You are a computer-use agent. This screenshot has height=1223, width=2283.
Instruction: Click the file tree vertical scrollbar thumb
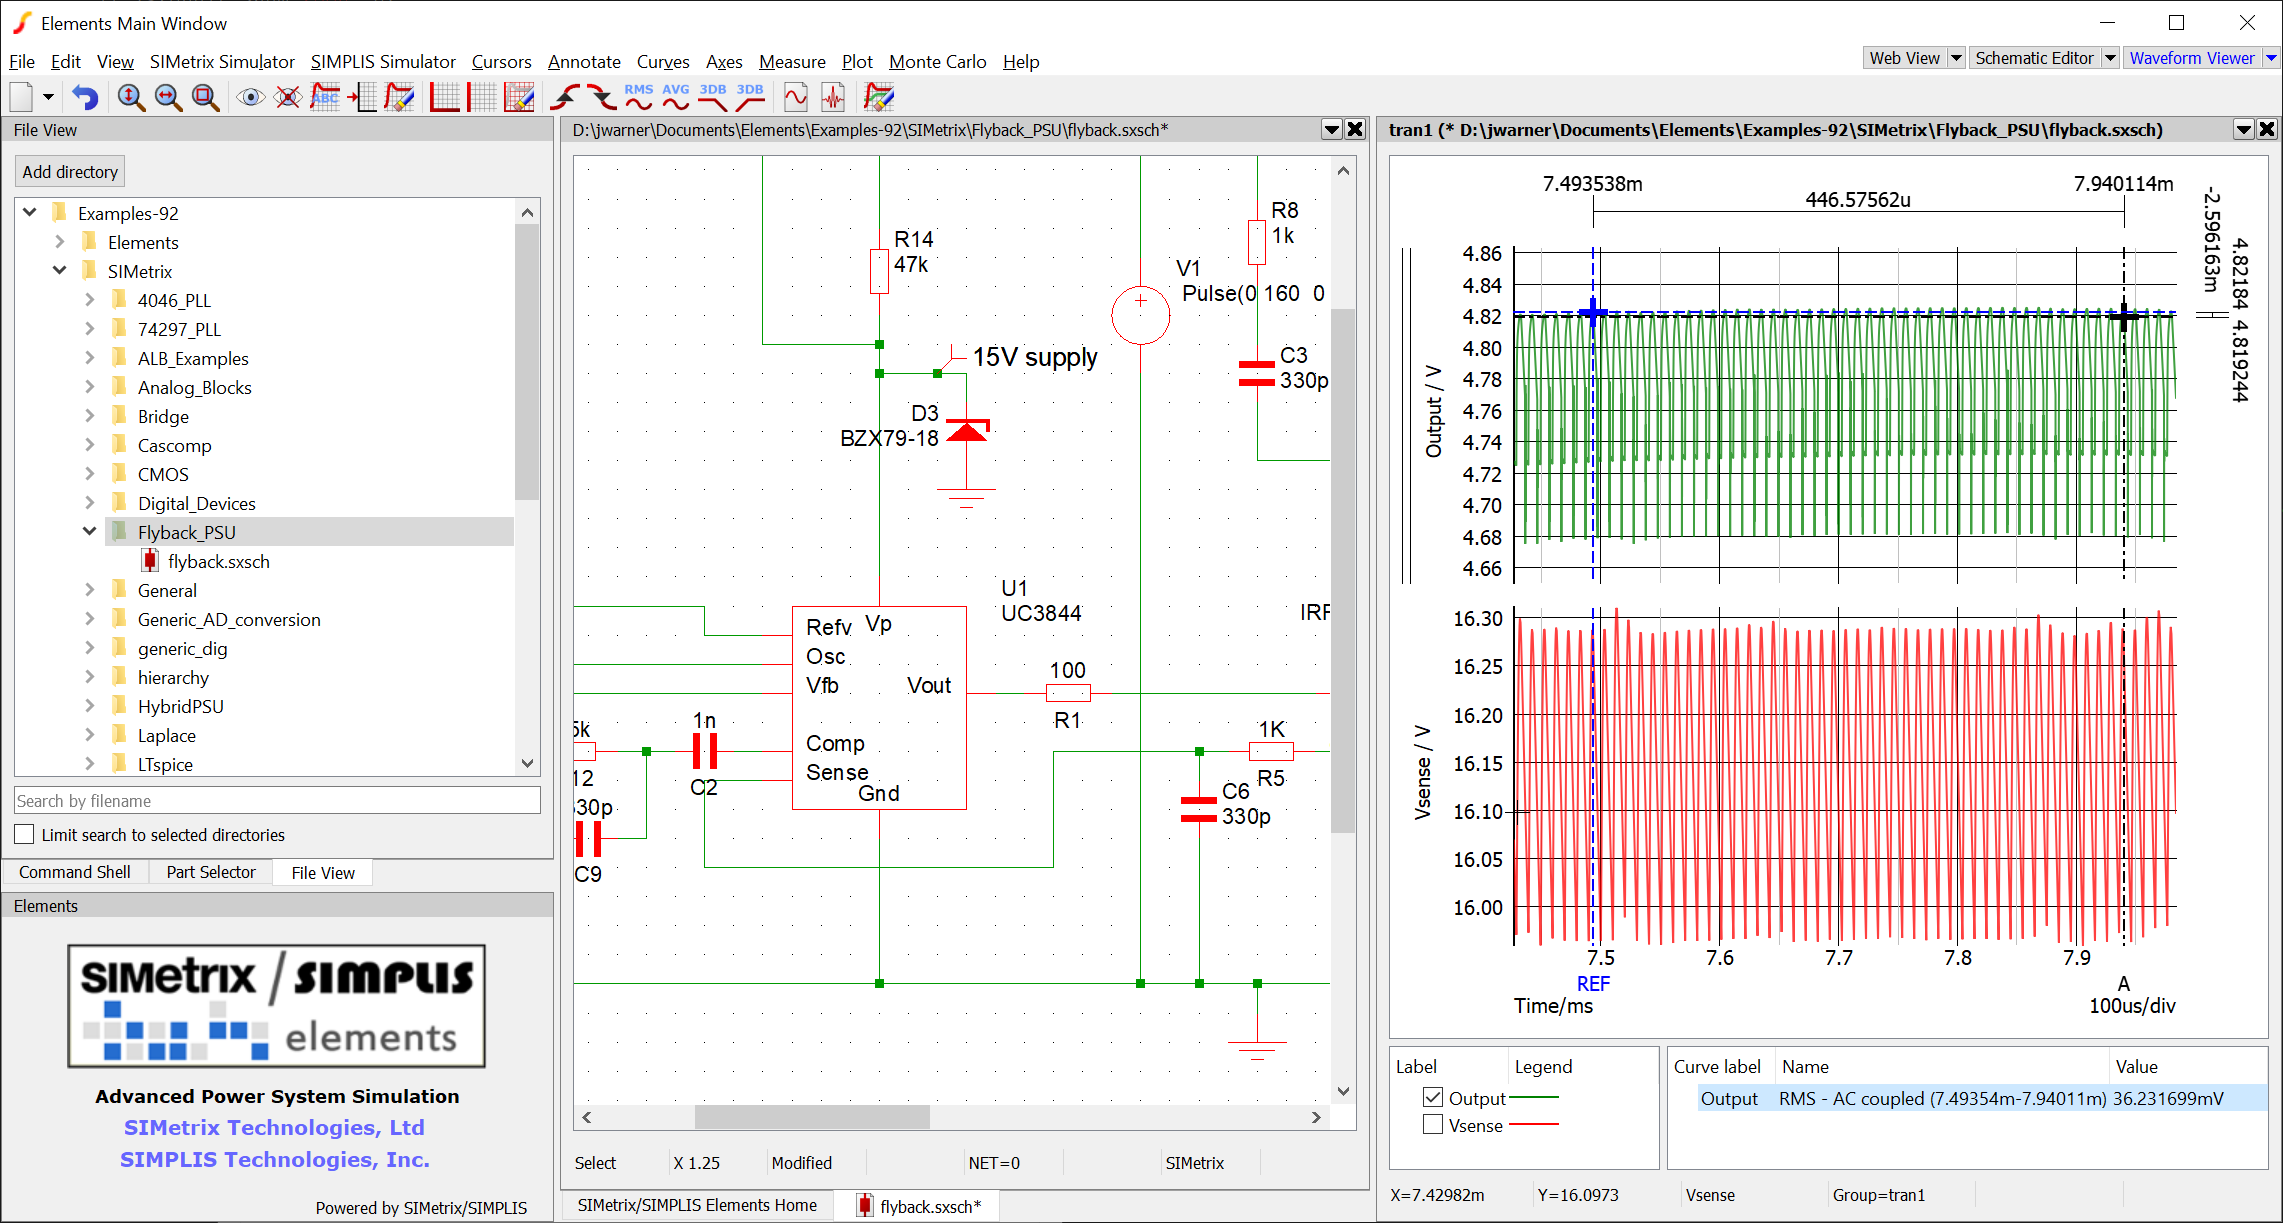coord(527,362)
